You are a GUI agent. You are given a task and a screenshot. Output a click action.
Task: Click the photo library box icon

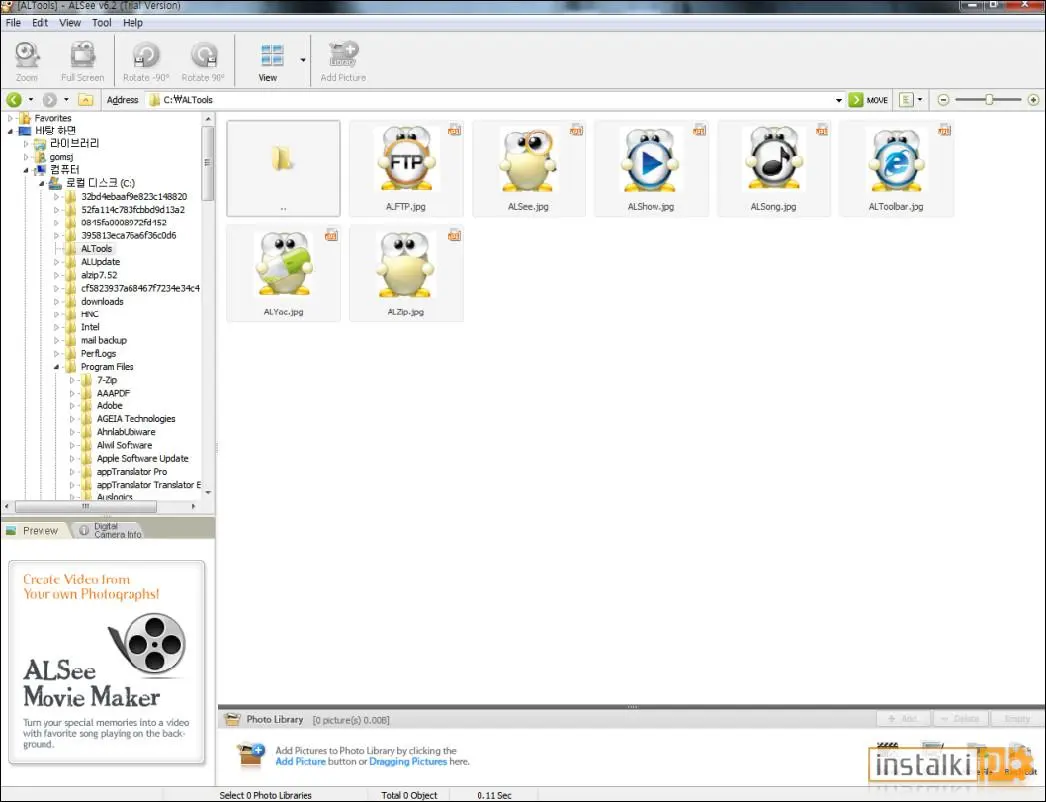click(250, 755)
